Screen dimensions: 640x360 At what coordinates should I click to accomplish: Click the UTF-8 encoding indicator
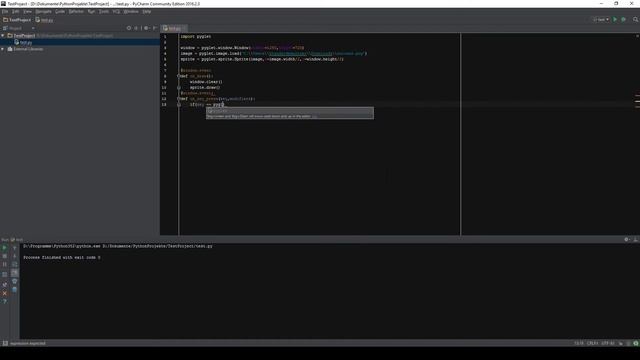[x=608, y=343]
